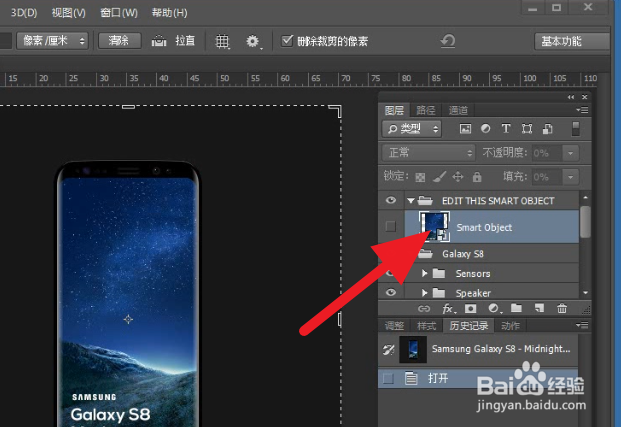Click the layers list scrollbar thumb
621x427 pixels.
[585, 222]
